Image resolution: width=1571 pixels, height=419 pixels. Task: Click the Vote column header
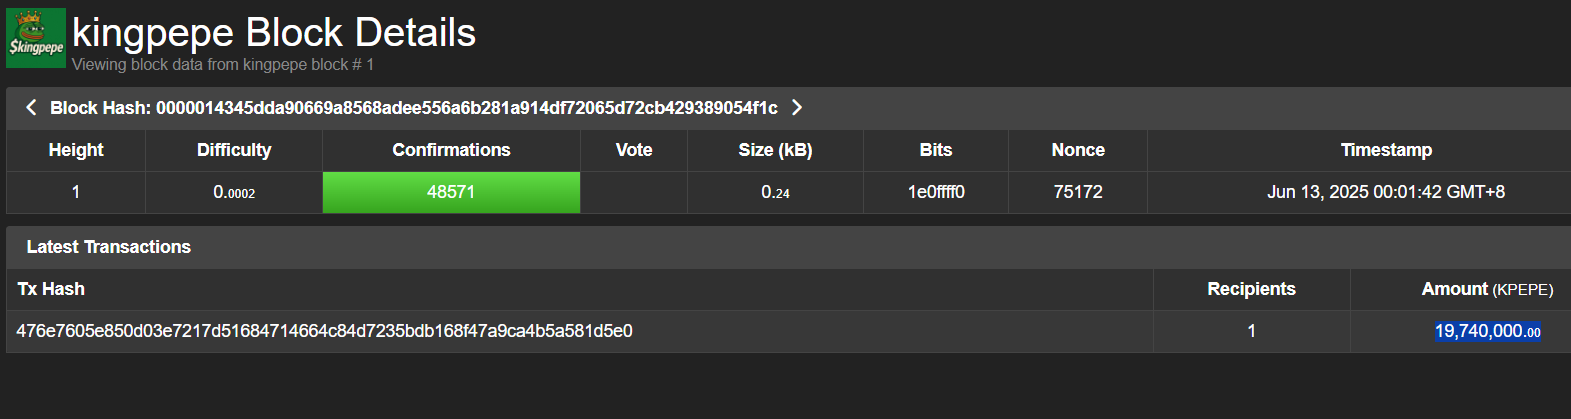point(634,150)
